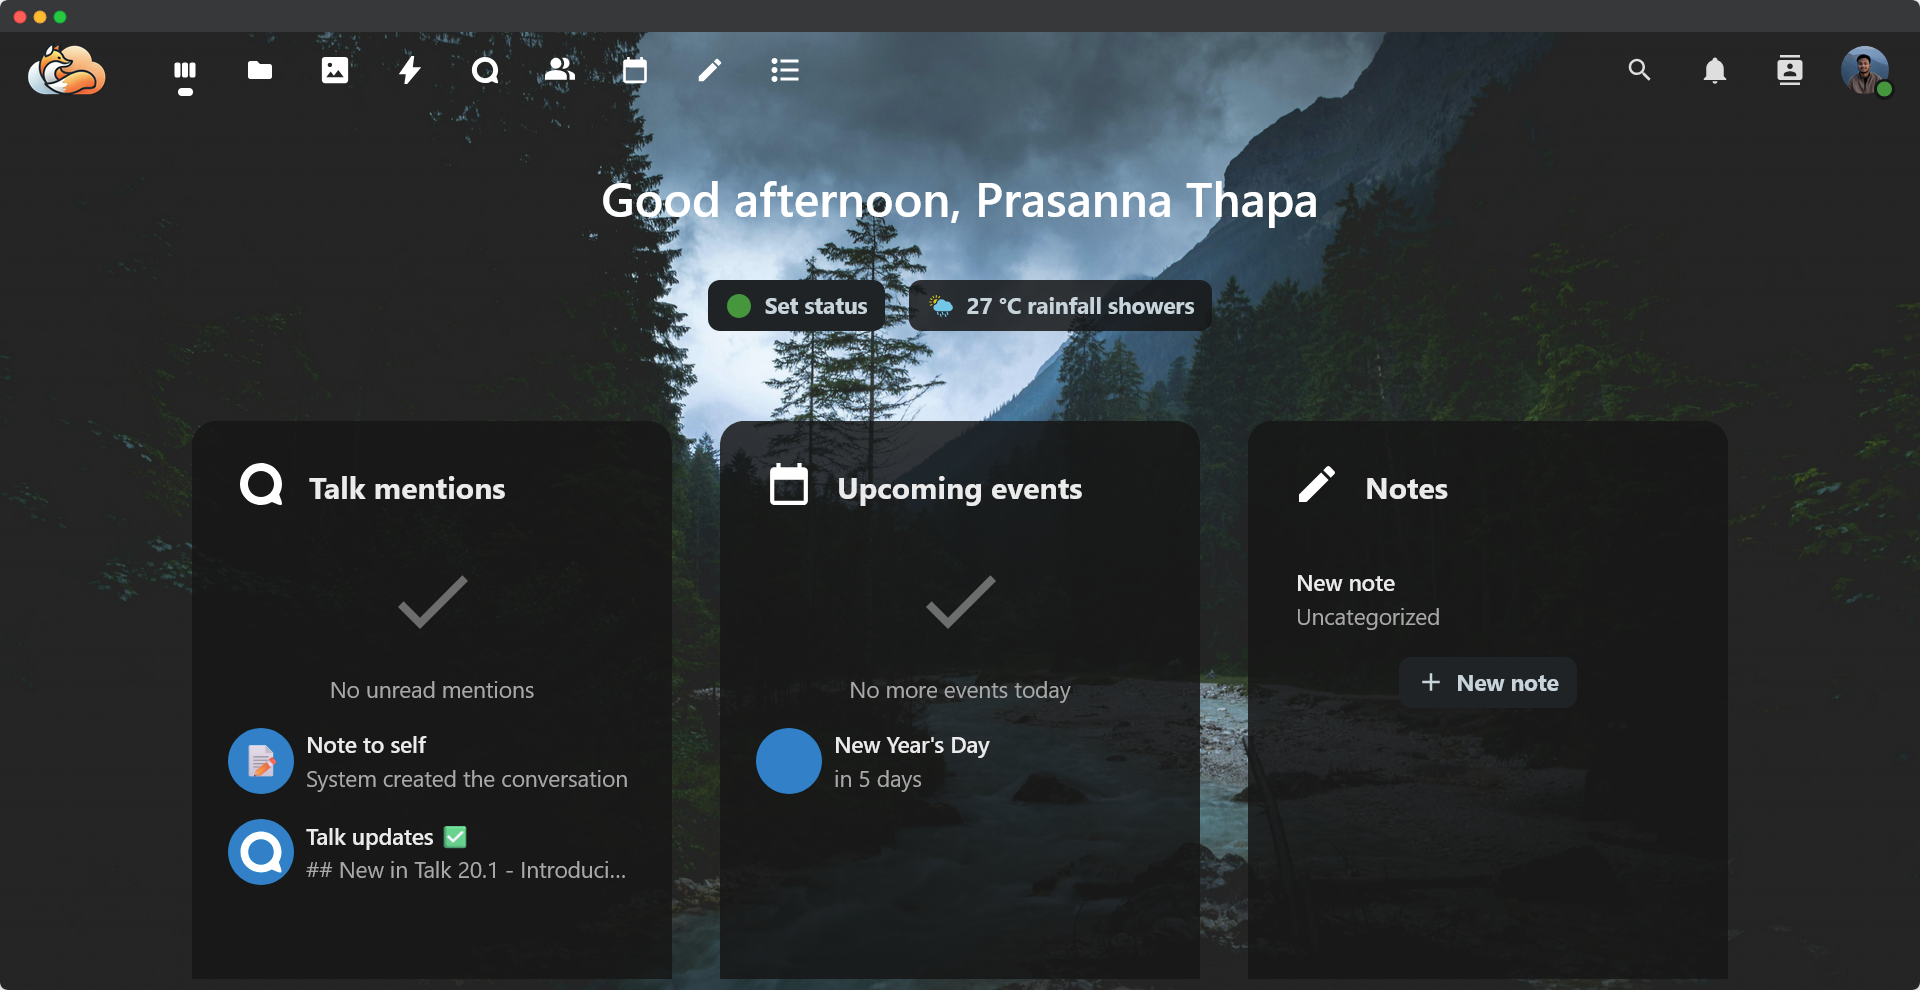Click 'System created the conversation' text
This screenshot has height=990, width=1920.
pyautogui.click(x=467, y=779)
